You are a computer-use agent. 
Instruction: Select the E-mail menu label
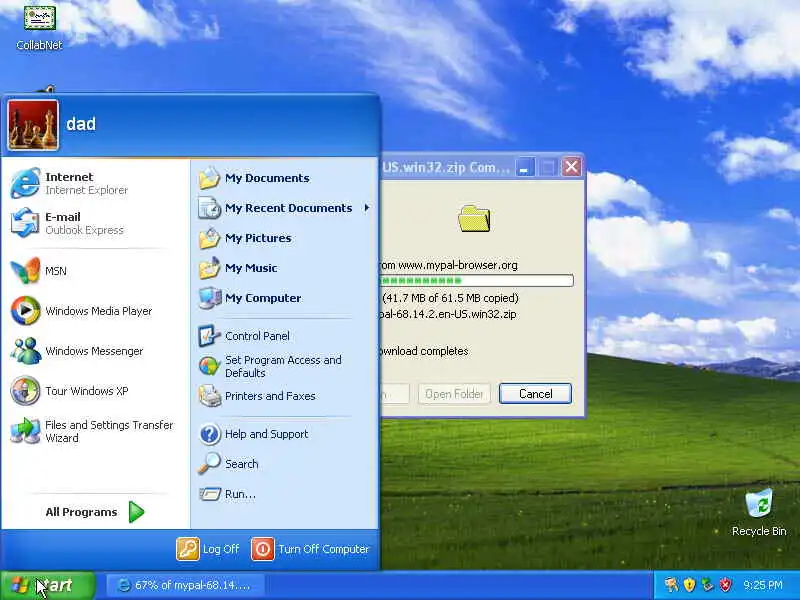[x=63, y=217]
